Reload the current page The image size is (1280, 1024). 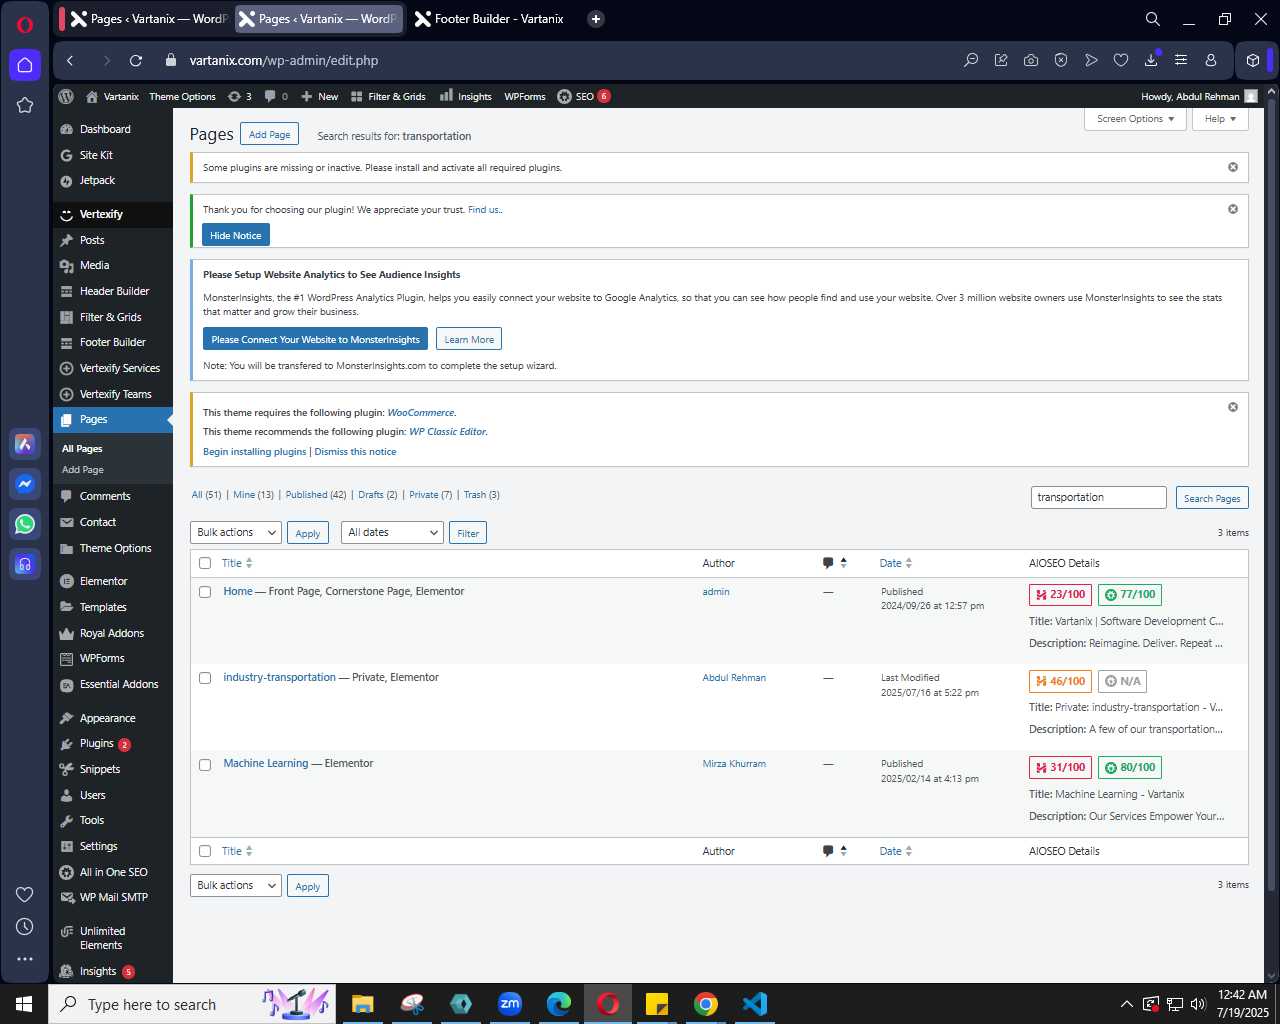coord(136,60)
